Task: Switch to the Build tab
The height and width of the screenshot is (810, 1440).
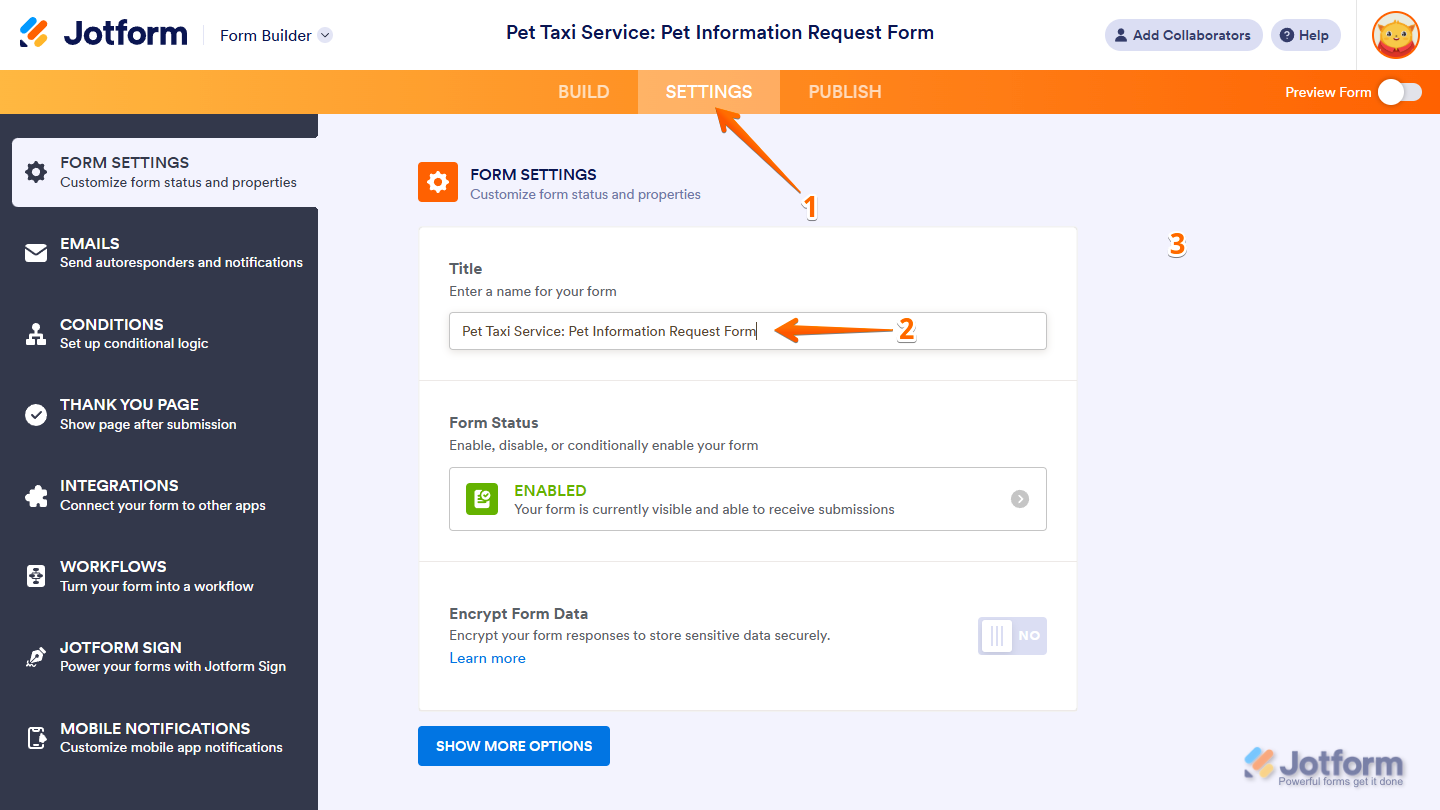Action: 583,92
